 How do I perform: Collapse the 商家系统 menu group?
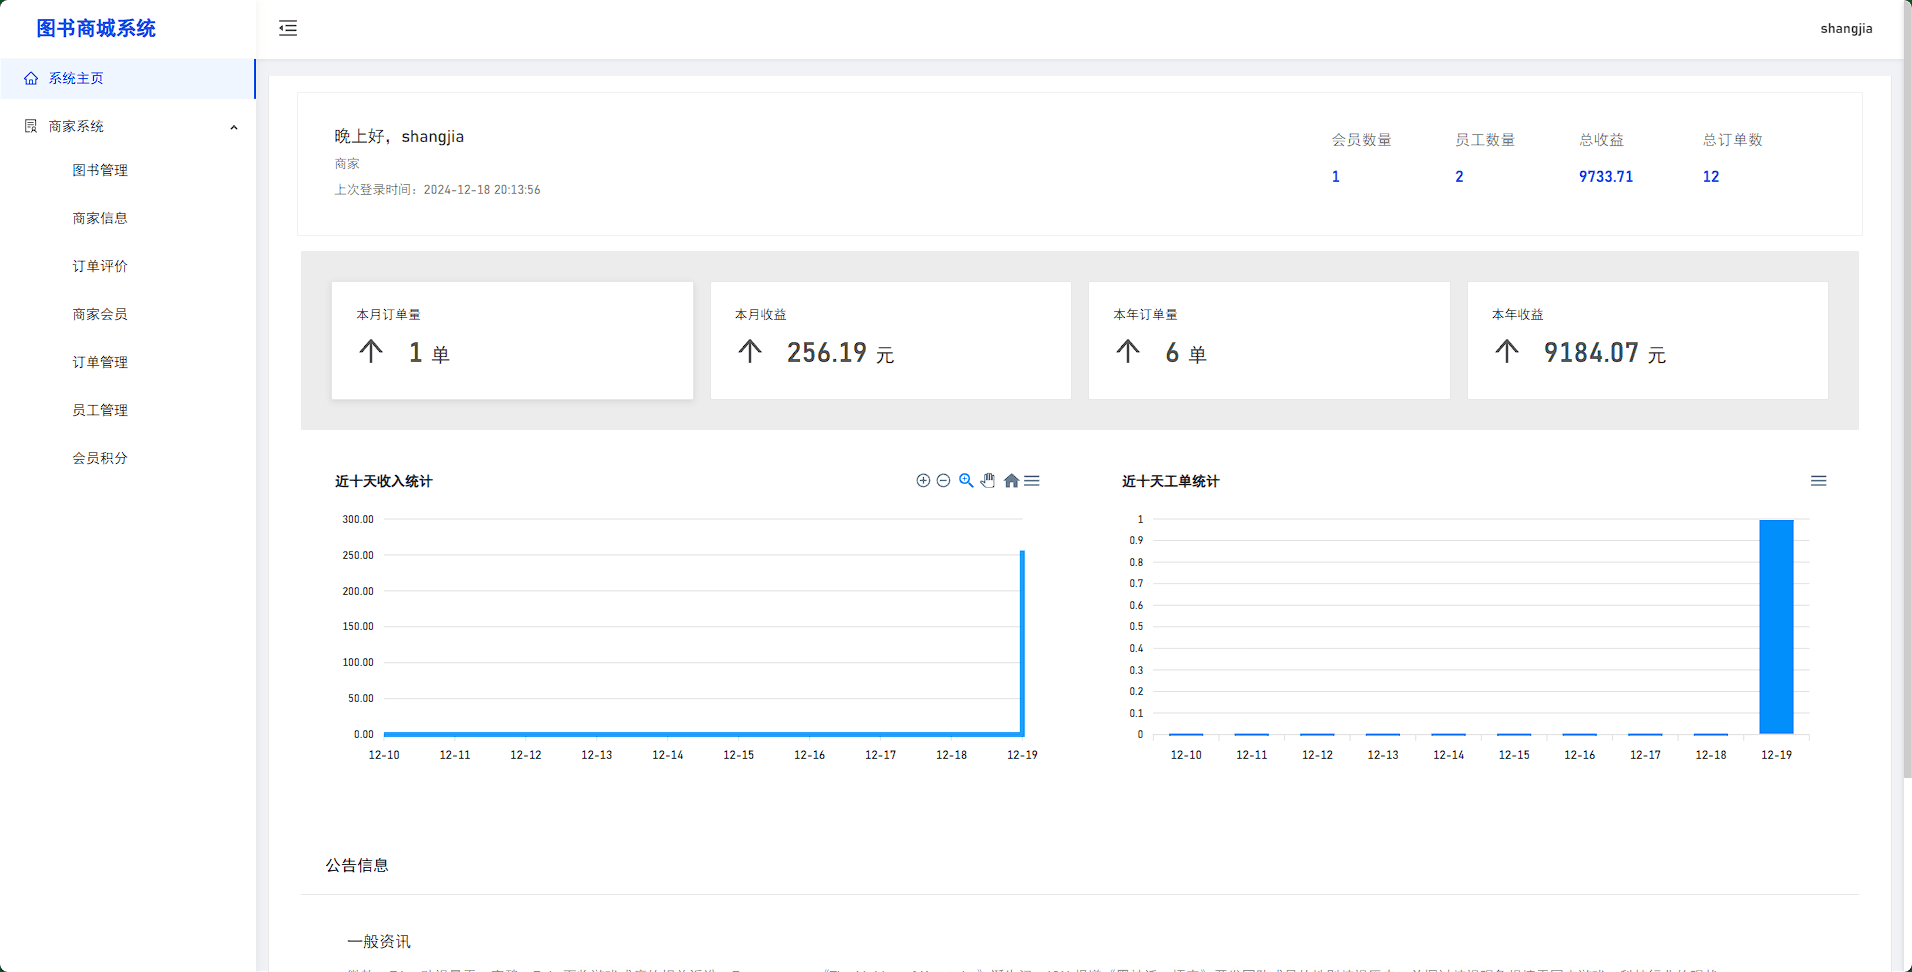click(x=234, y=126)
